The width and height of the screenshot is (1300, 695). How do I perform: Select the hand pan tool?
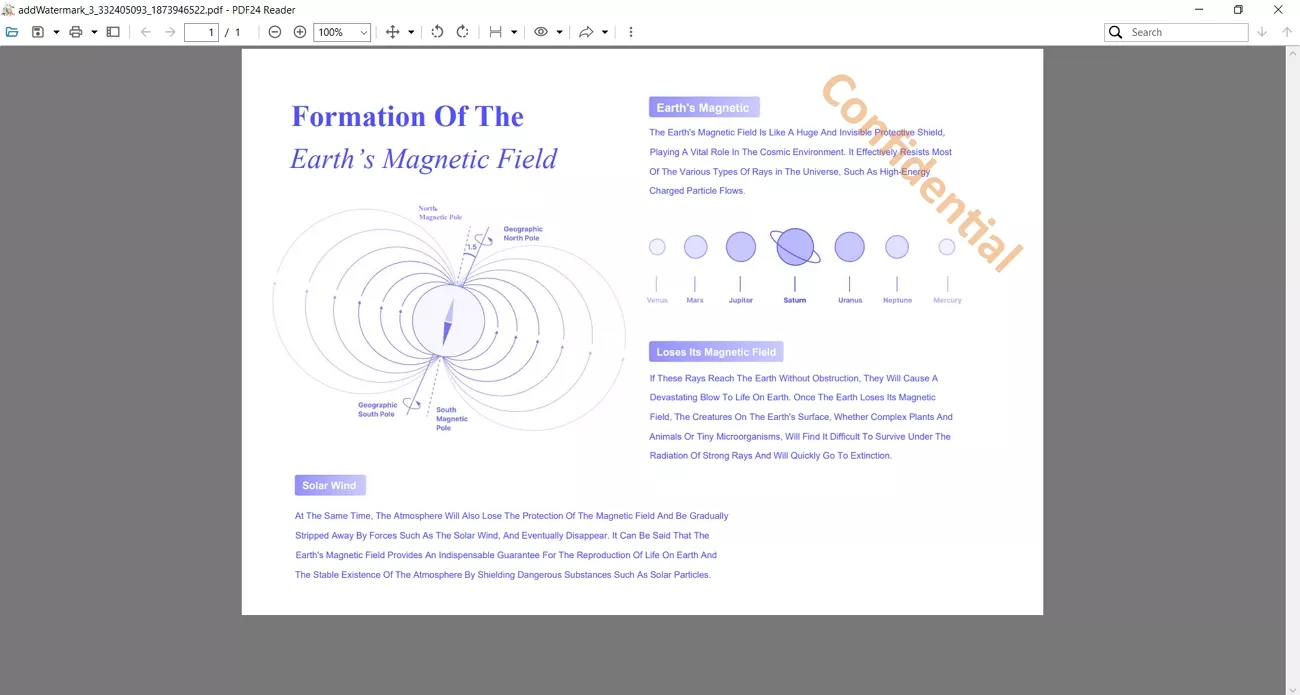click(392, 31)
